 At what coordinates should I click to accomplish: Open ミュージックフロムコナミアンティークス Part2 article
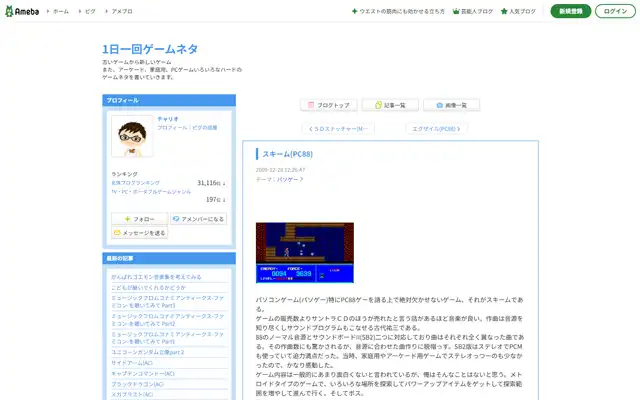pyautogui.click(x=168, y=320)
